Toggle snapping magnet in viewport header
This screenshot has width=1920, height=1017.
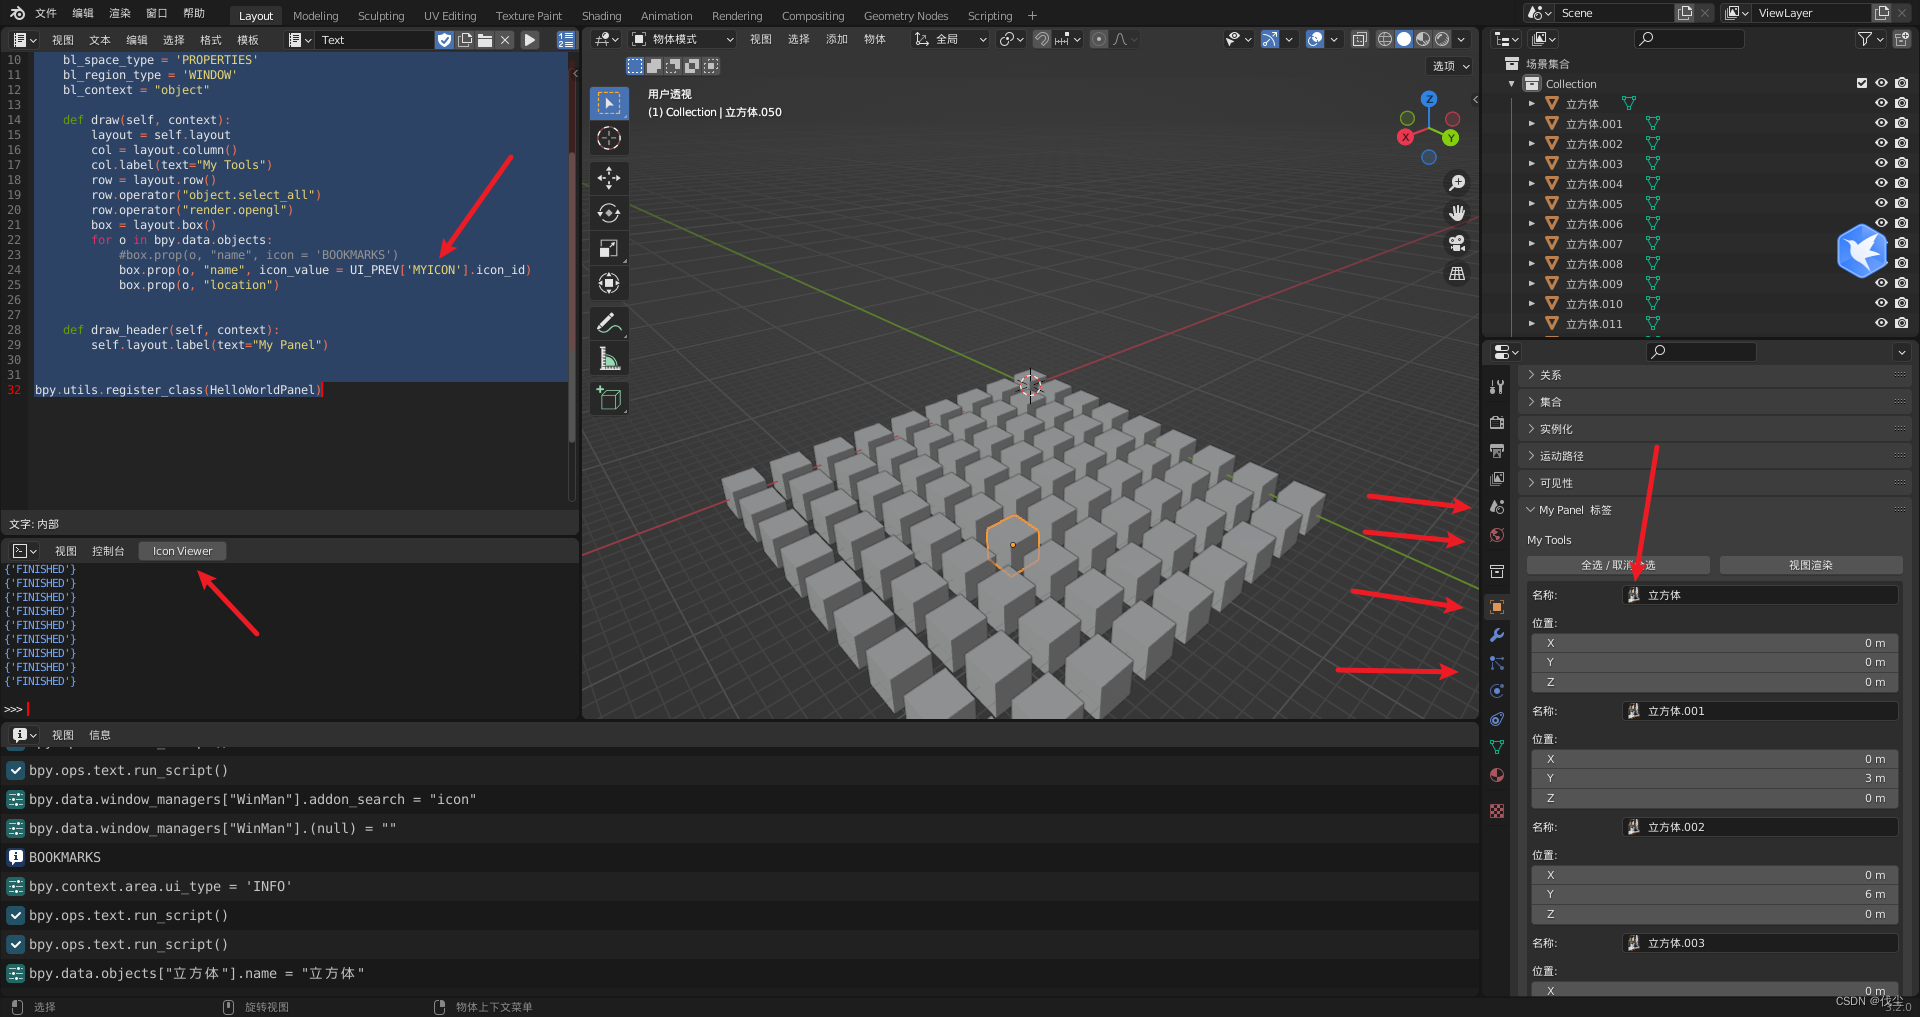pos(1042,39)
